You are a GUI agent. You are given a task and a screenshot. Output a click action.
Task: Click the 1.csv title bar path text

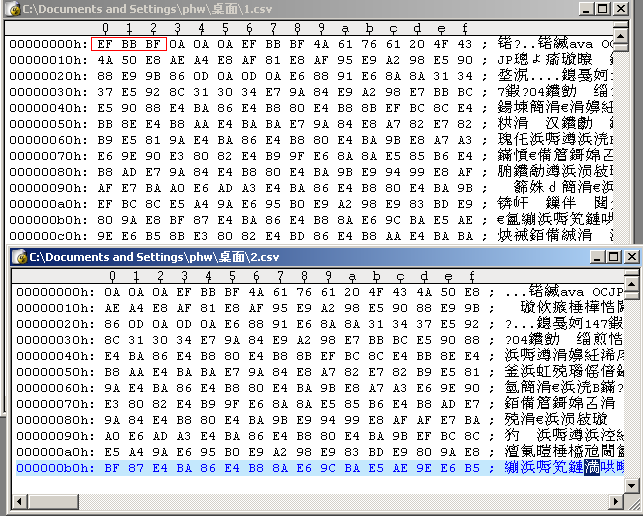tap(147, 9)
